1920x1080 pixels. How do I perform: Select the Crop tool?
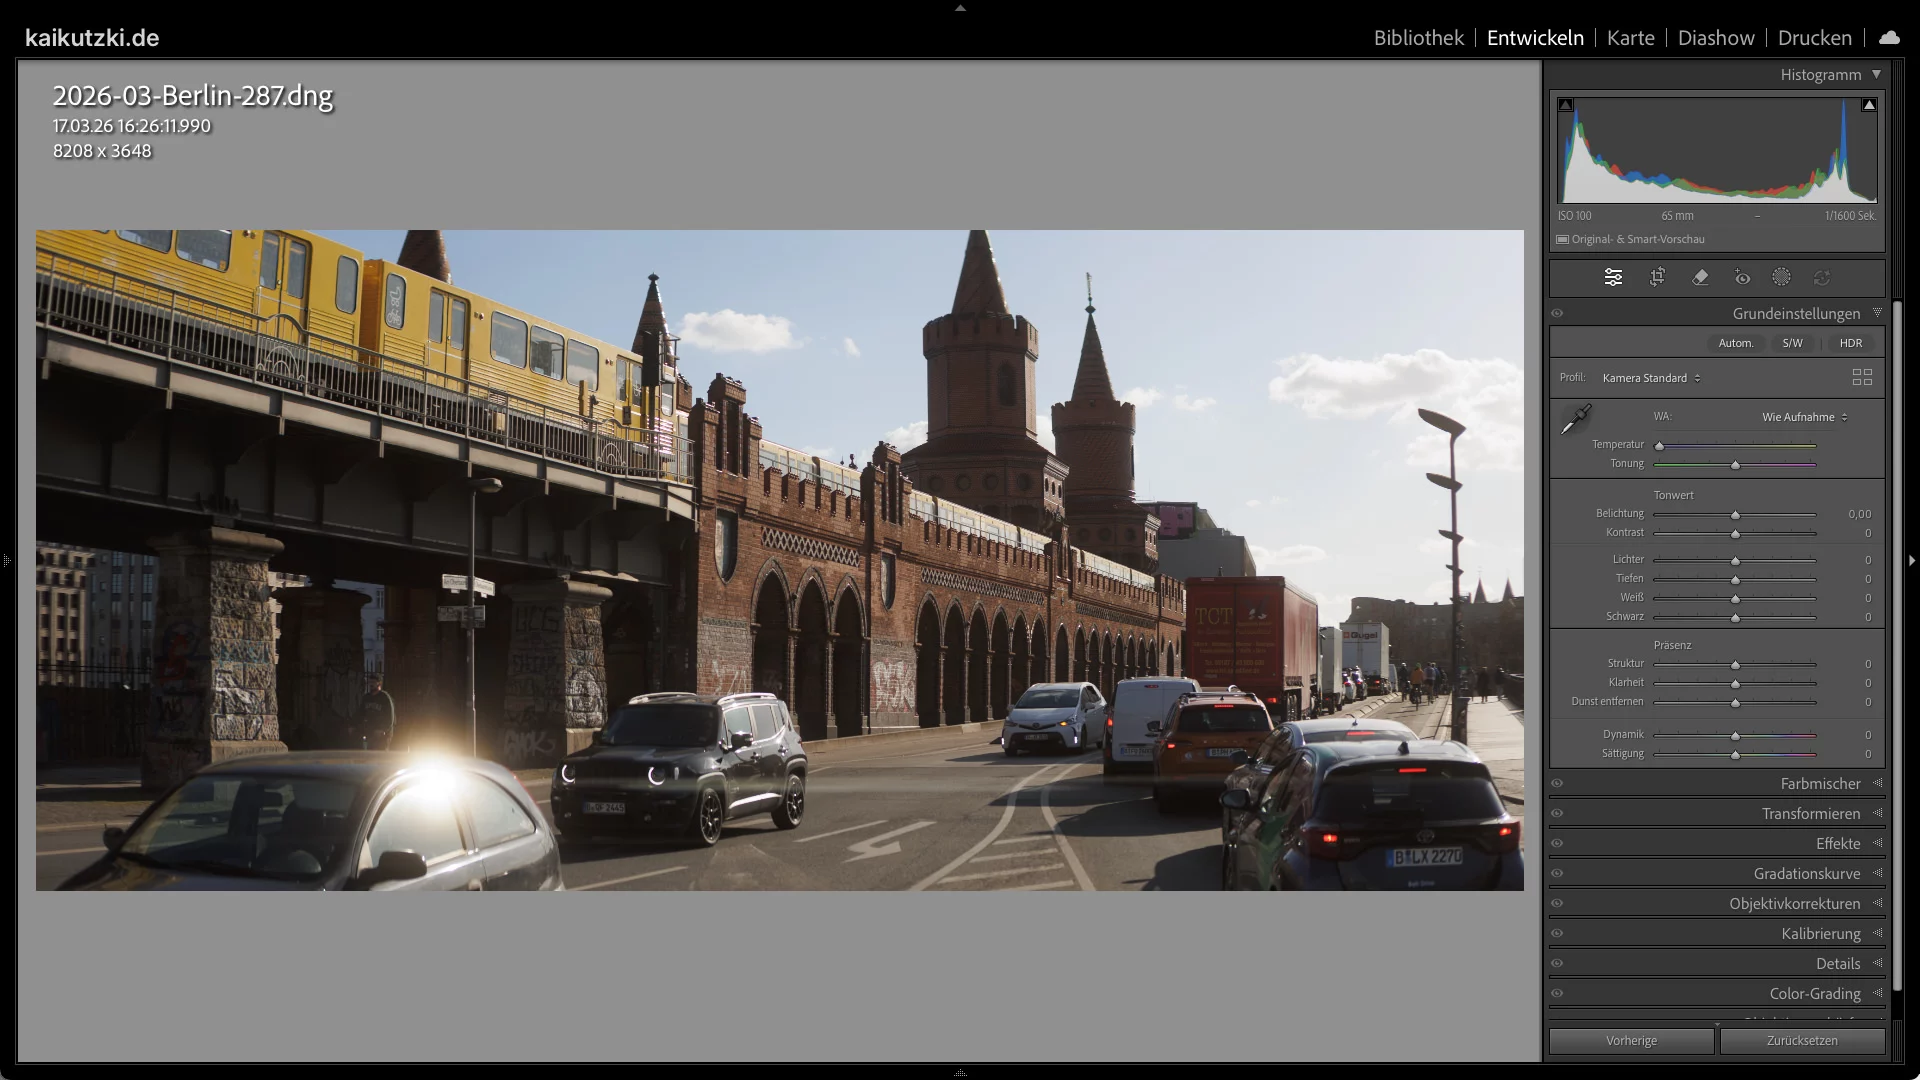1657,277
